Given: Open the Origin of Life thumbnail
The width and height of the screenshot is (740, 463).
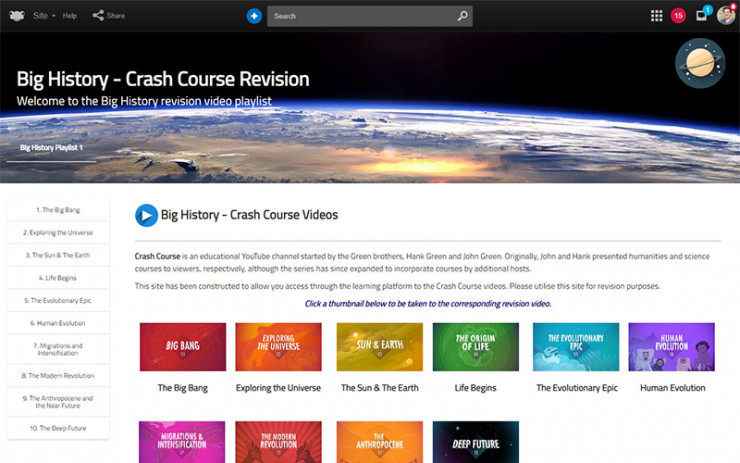Looking at the screenshot, I should (476, 347).
